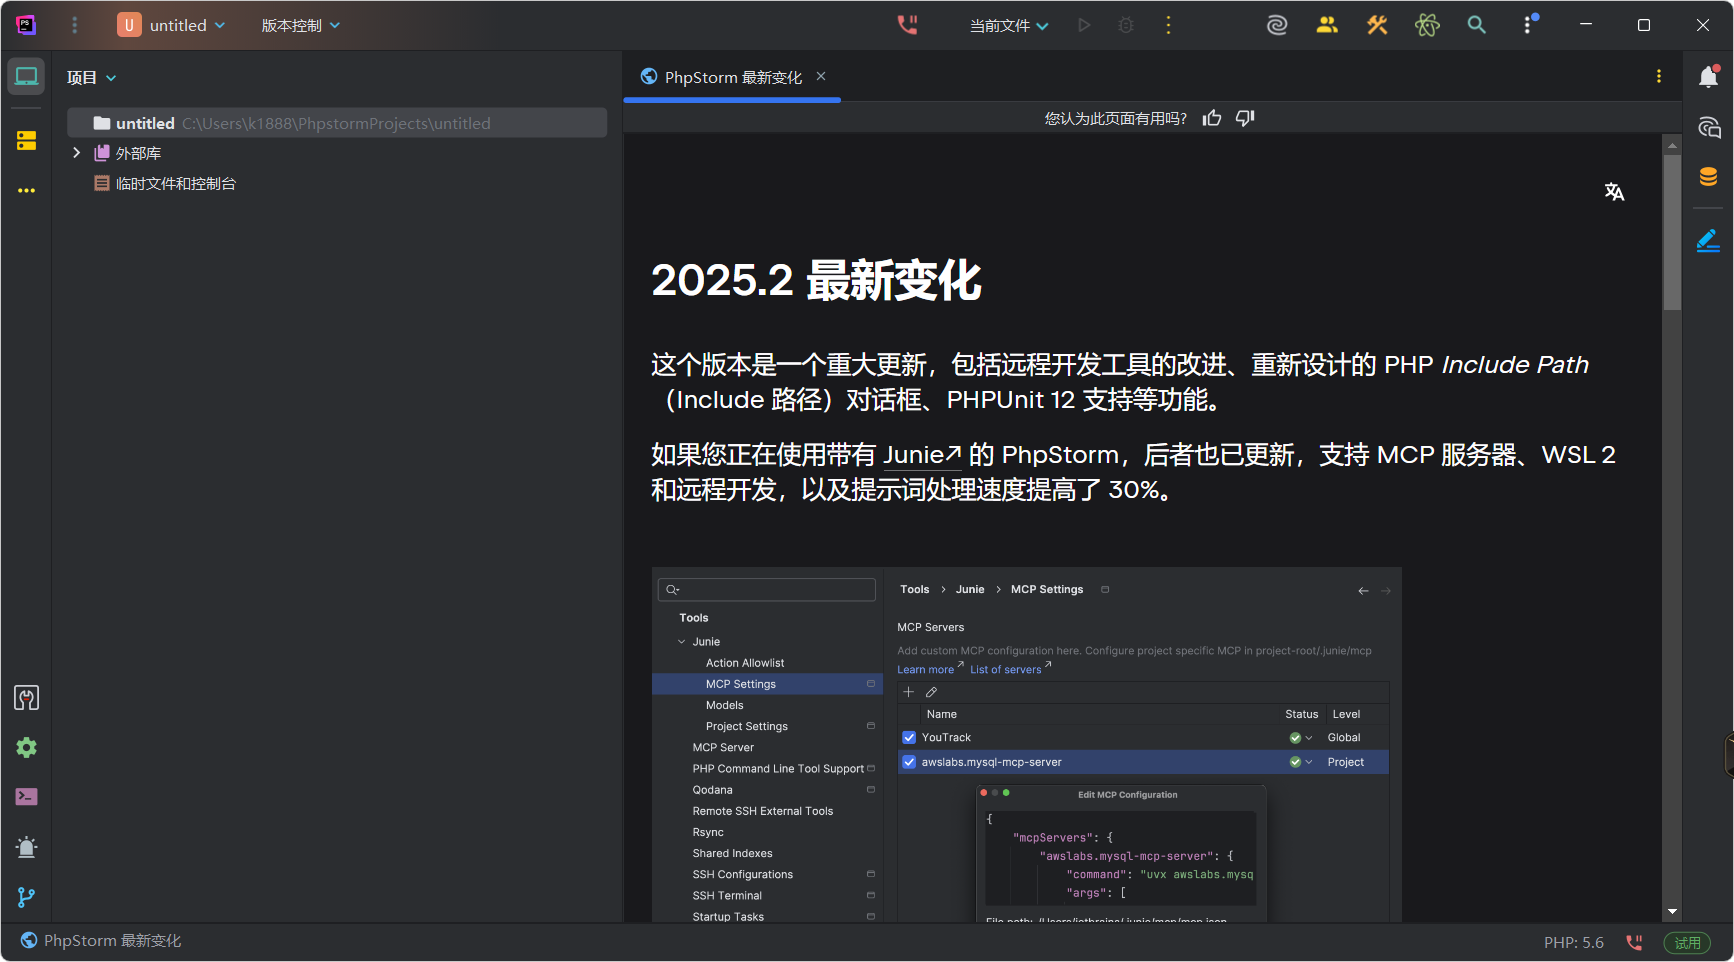Image resolution: width=1734 pixels, height=962 pixels.
Task: Click the MCP settings screenshot image
Action: tap(1026, 745)
